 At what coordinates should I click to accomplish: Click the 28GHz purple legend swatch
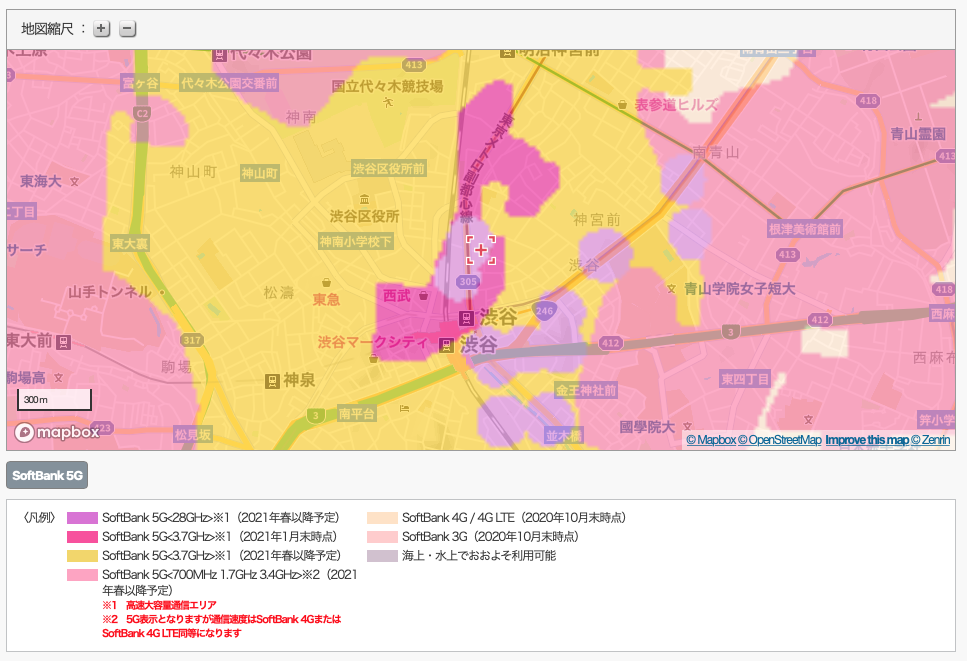point(82,518)
